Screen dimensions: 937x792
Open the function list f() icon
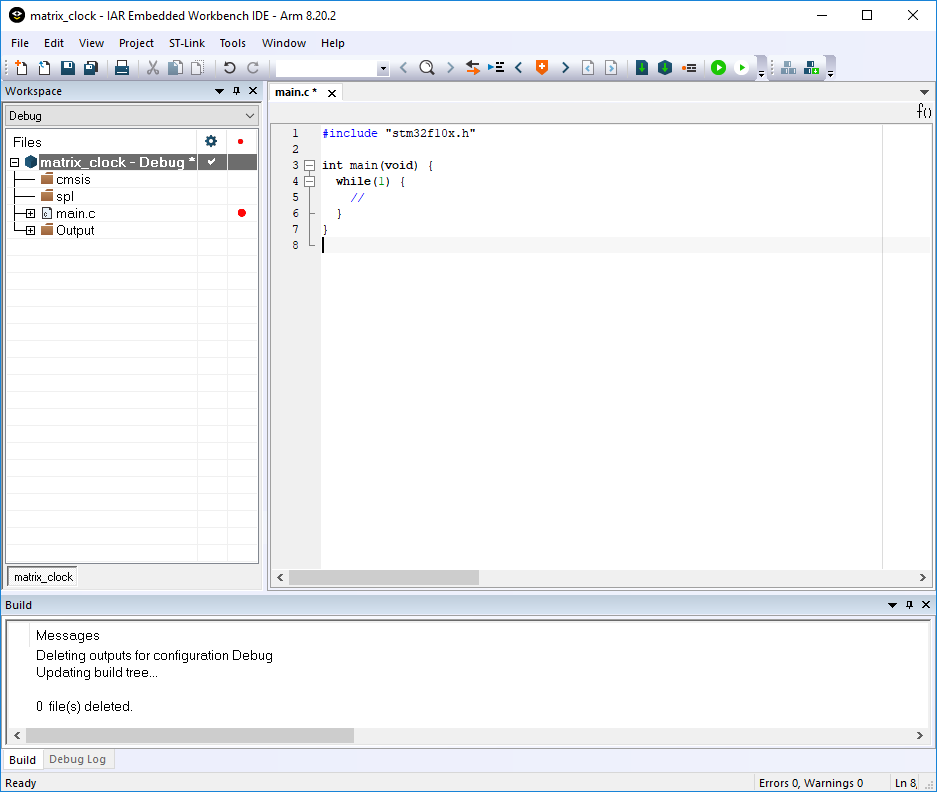924,111
